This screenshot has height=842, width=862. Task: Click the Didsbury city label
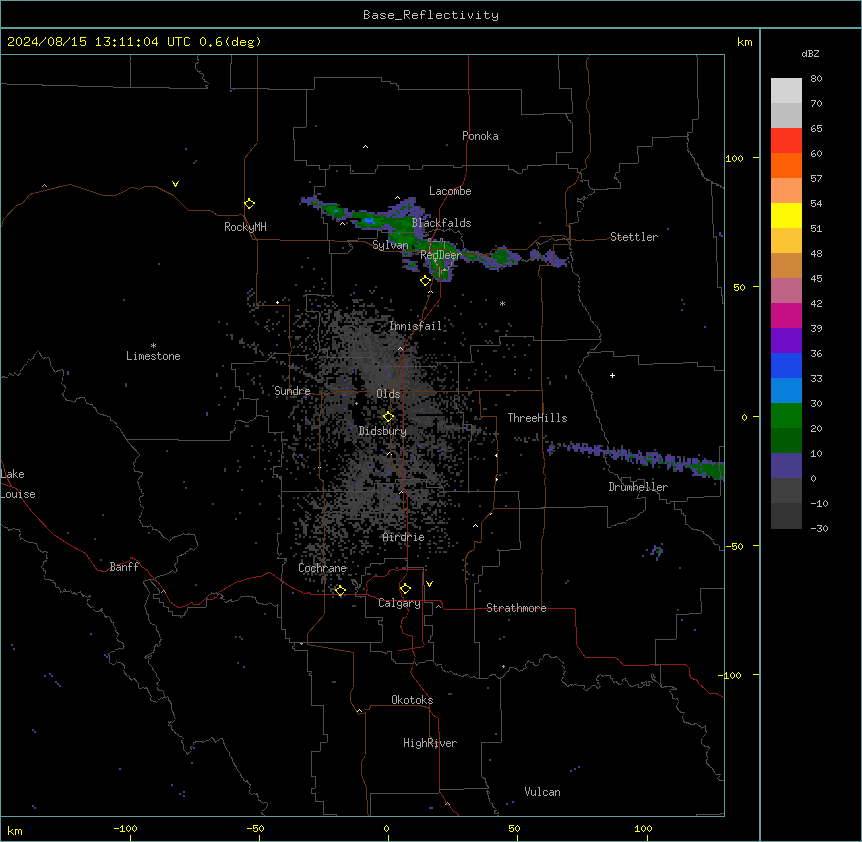click(382, 431)
